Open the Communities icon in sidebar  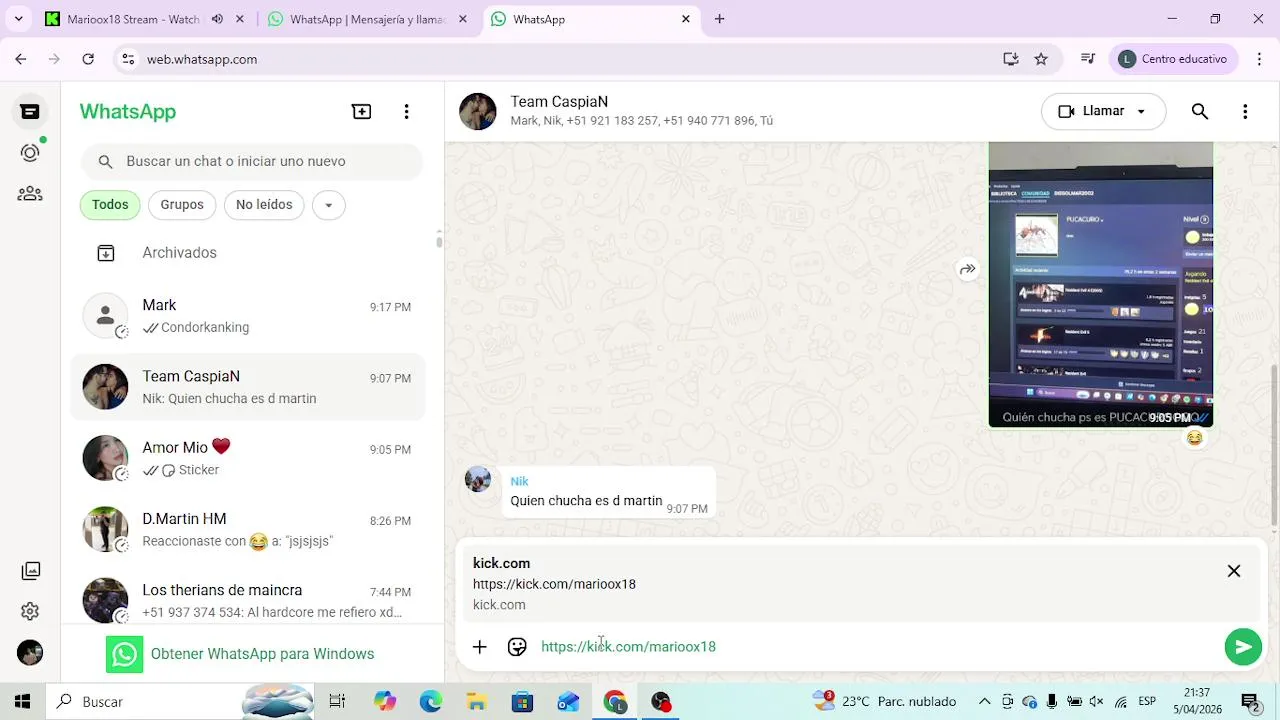click(x=30, y=194)
